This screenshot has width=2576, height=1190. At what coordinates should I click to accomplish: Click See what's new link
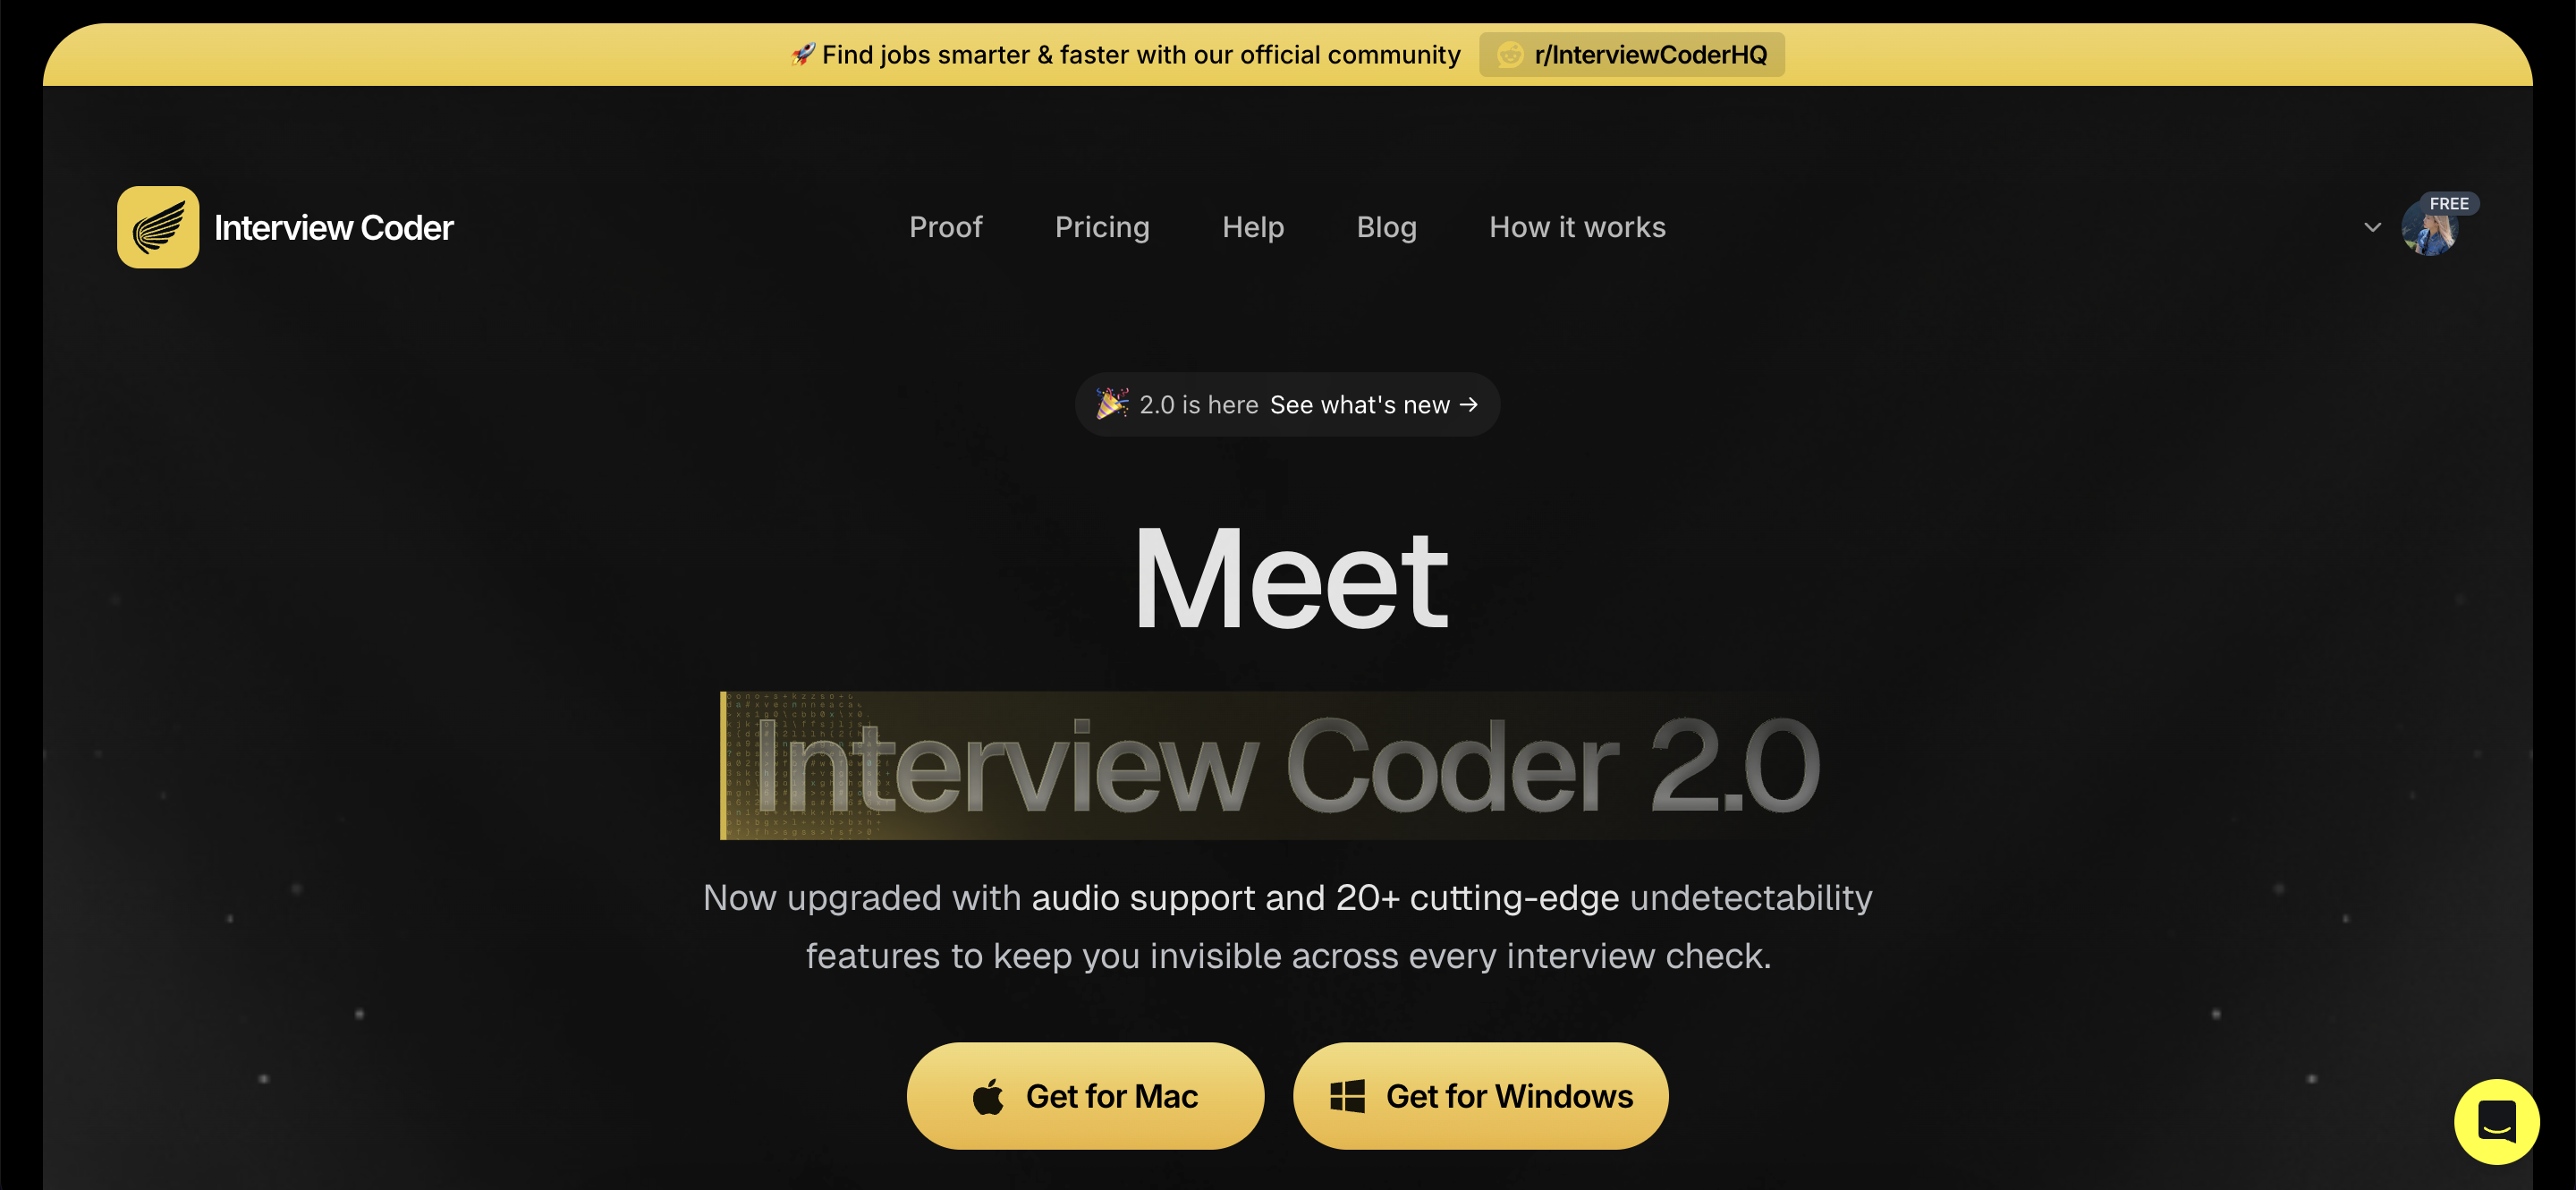[x=1360, y=404]
